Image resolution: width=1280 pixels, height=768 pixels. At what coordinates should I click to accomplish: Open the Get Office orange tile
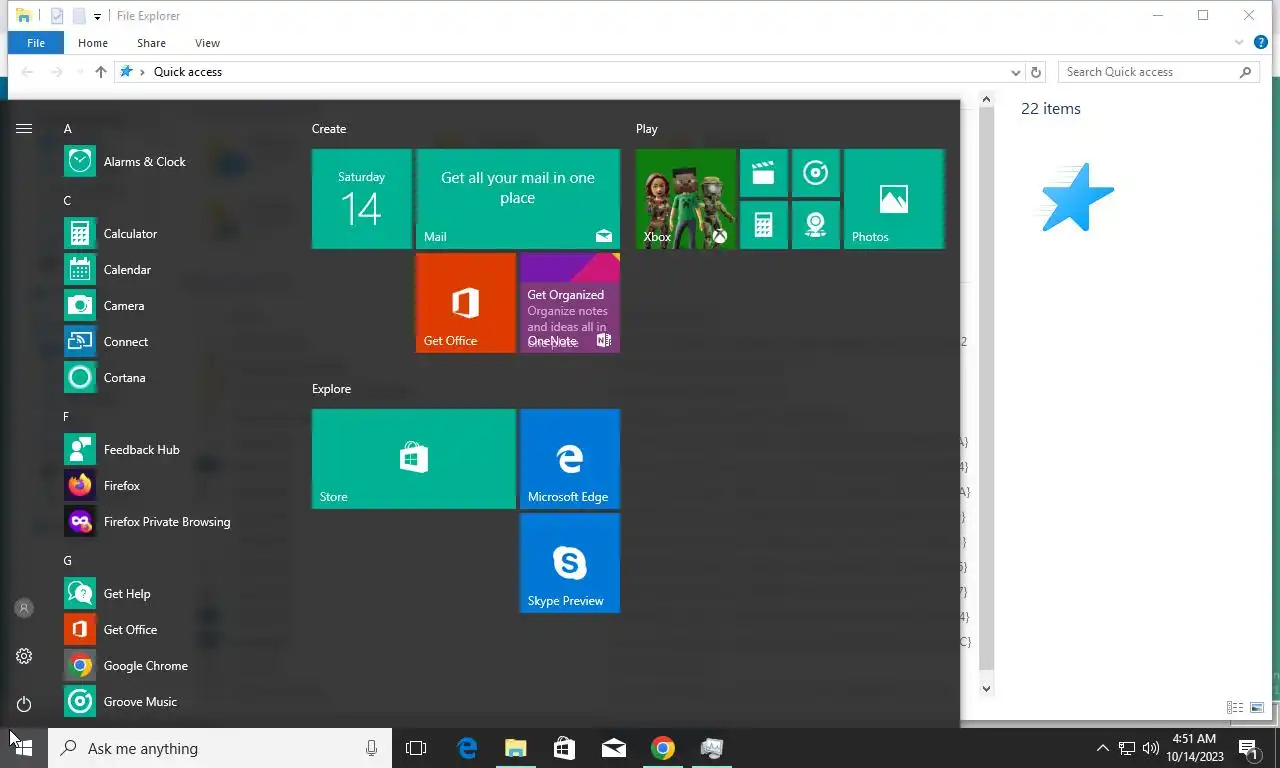point(466,303)
